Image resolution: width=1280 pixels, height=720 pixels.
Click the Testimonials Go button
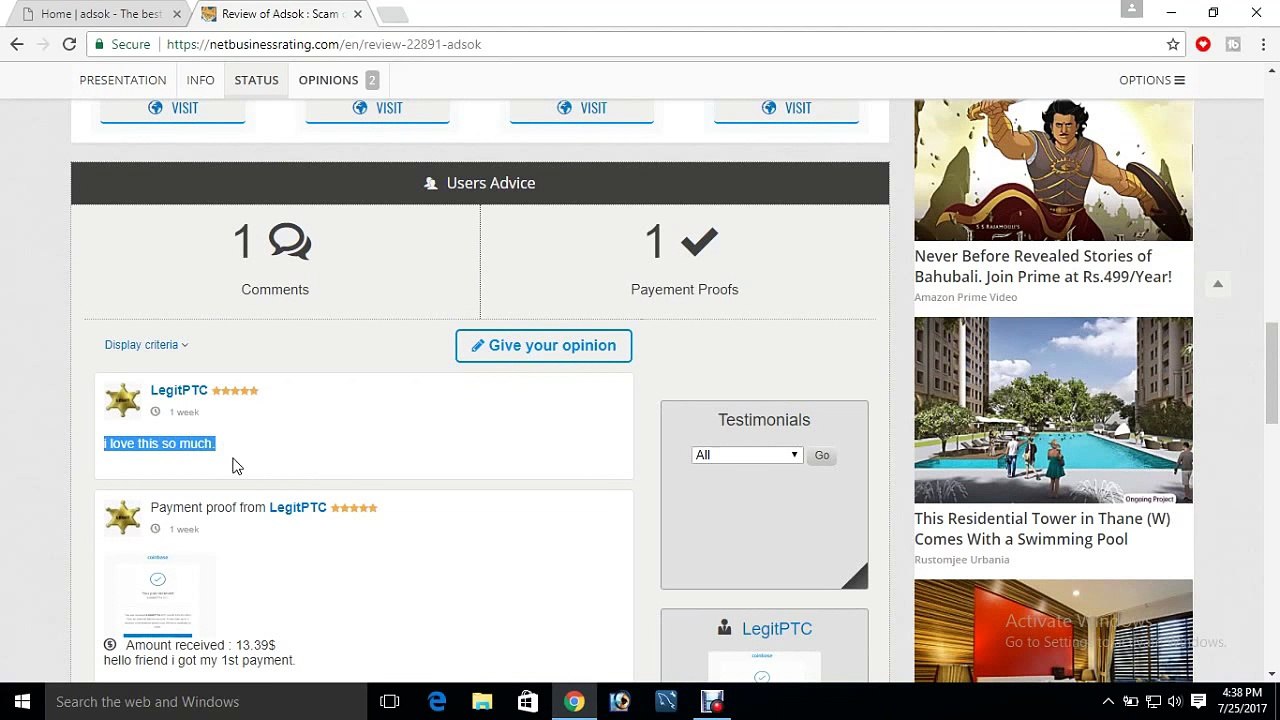tap(822, 455)
